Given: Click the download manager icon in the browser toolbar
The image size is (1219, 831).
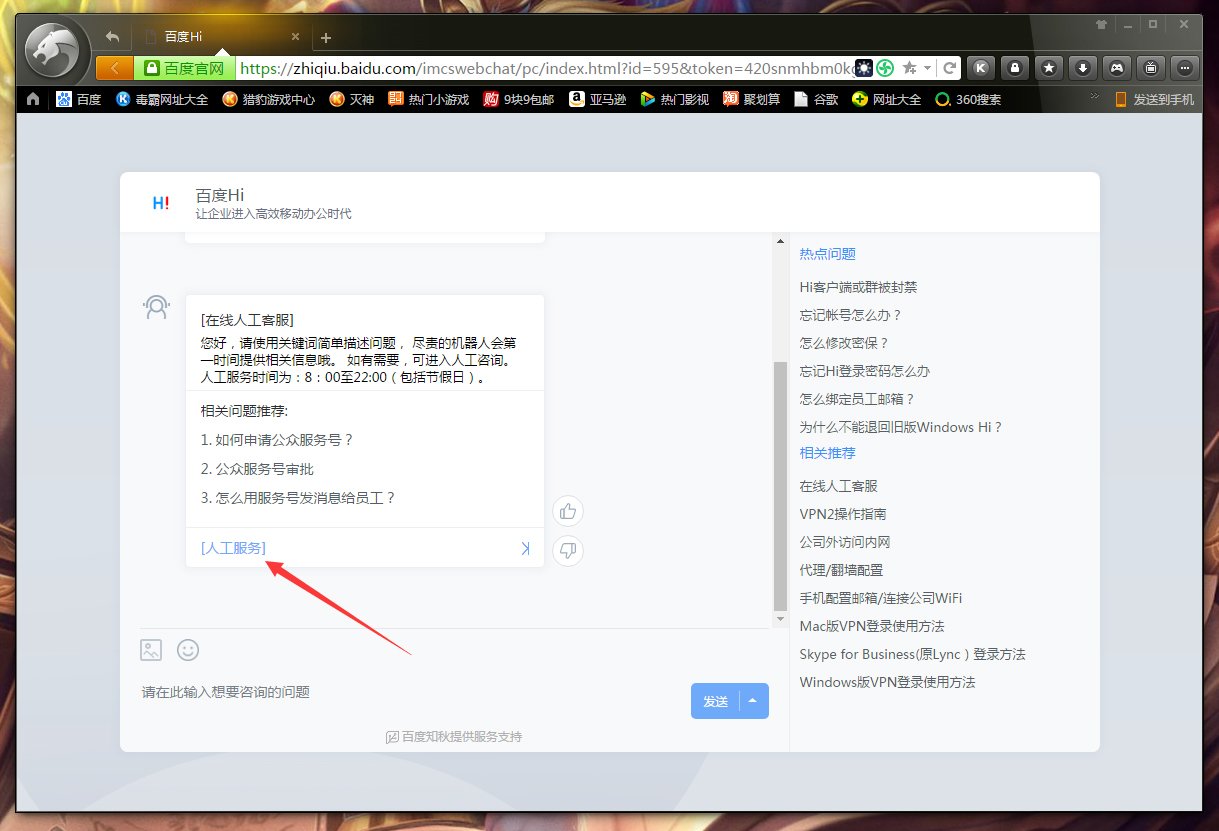Looking at the screenshot, I should tap(1082, 67).
